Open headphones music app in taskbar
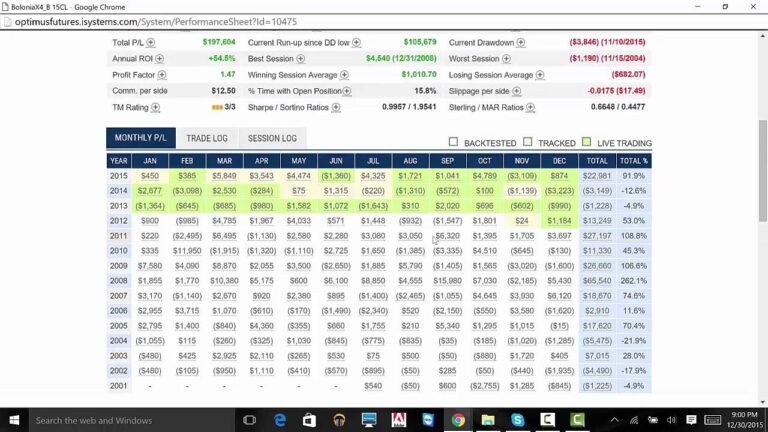The width and height of the screenshot is (768, 432). pyautogui.click(x=339, y=420)
